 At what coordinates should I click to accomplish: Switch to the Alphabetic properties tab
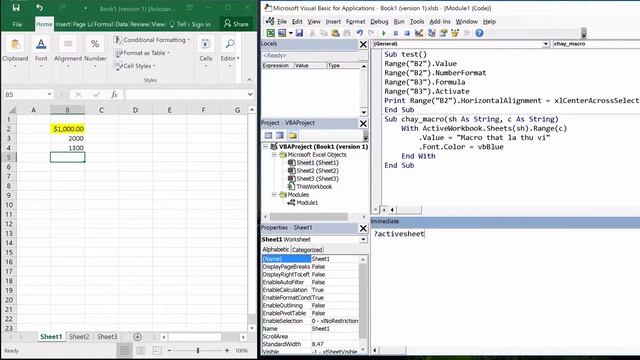click(x=276, y=249)
